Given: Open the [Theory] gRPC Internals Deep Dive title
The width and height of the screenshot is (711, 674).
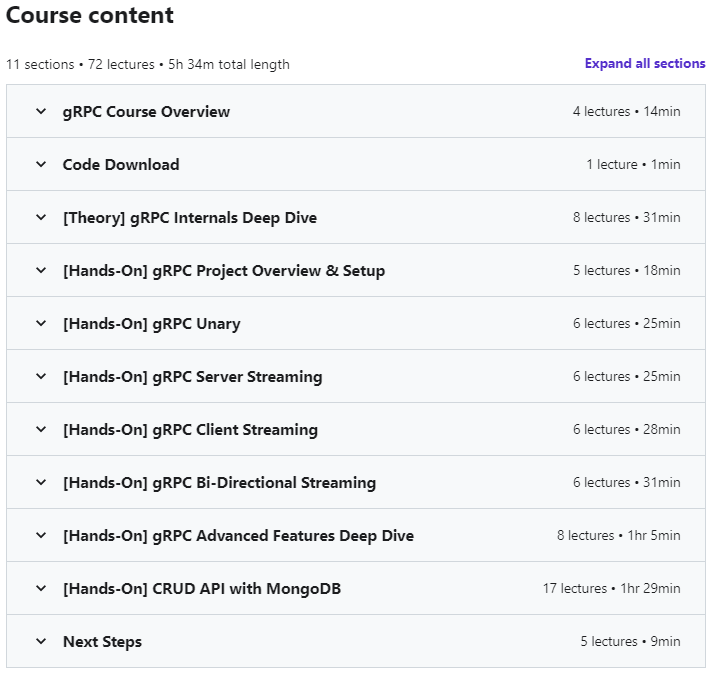Looking at the screenshot, I should 190,218.
